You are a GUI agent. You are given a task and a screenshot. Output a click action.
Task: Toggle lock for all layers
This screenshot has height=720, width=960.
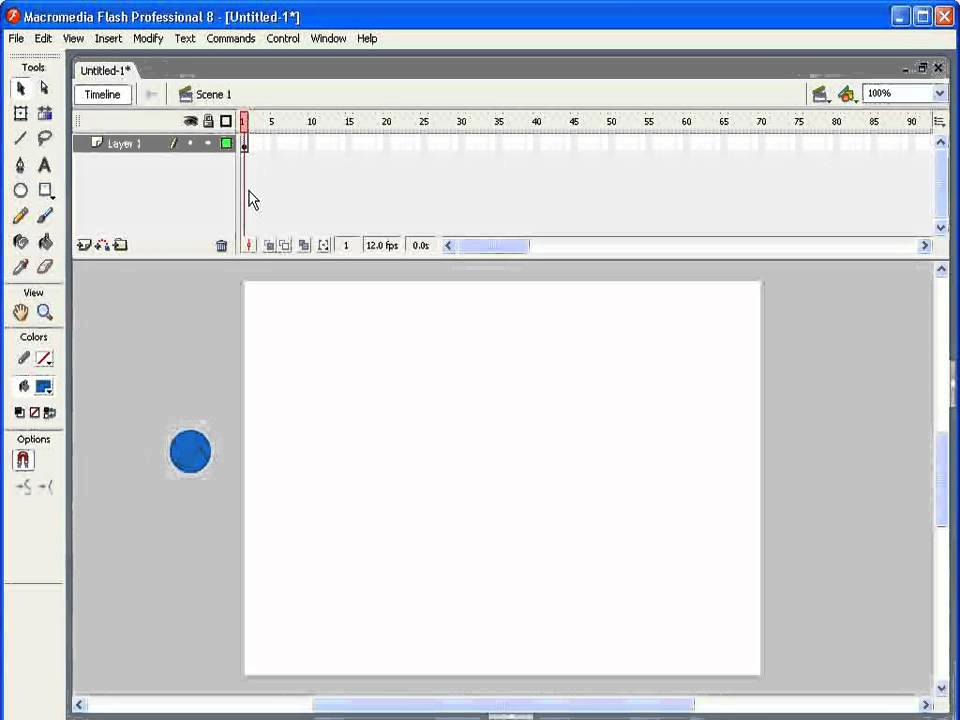(208, 121)
